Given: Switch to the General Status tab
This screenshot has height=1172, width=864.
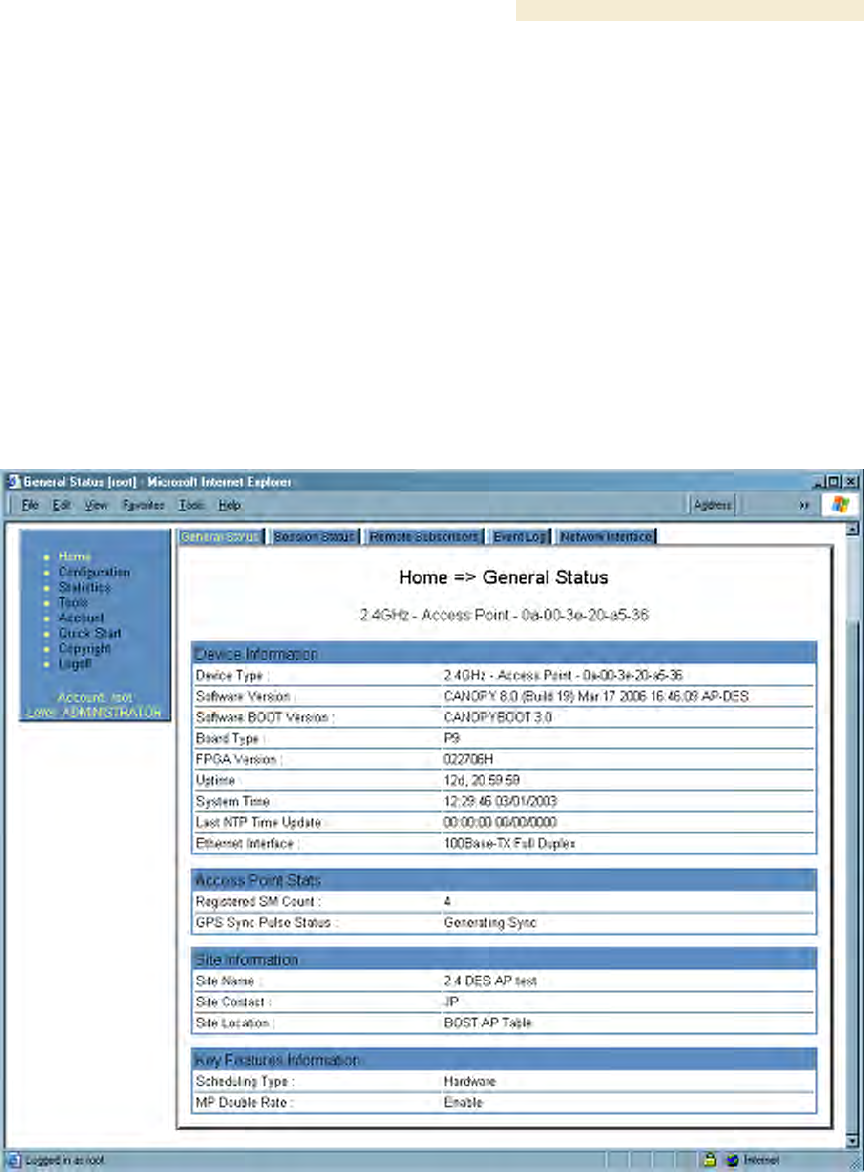Looking at the screenshot, I should click(x=220, y=537).
